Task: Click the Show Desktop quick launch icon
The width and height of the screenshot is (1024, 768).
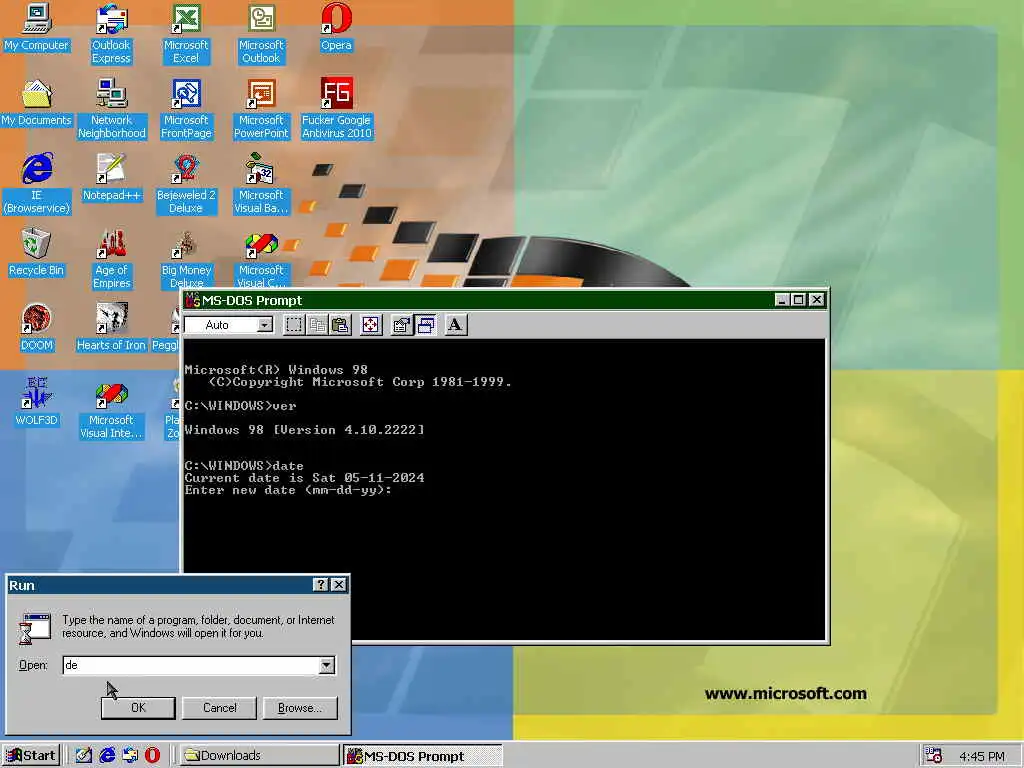Action: click(84, 755)
